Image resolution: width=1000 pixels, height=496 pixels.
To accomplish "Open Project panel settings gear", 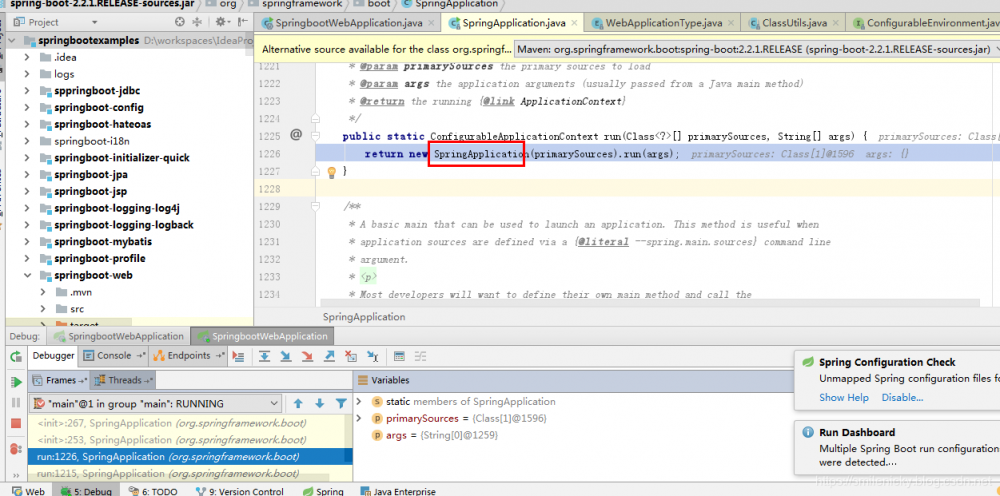I will [223, 22].
